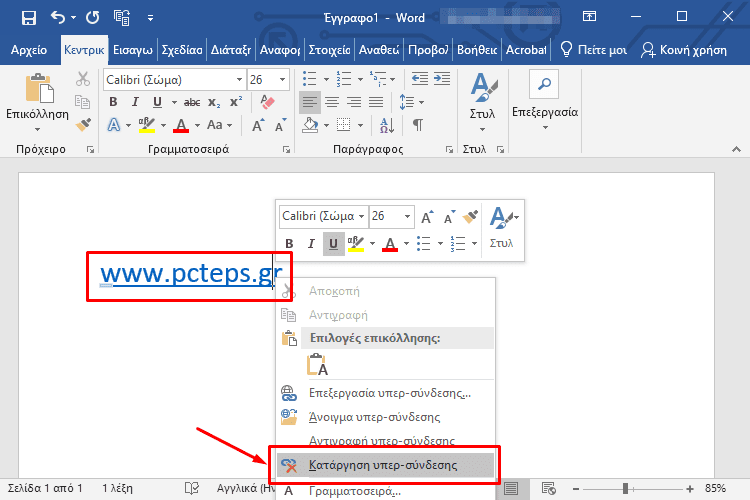This screenshot has height=500, width=750.
Task: Save the document with the floppy disk icon
Action: pos(29,18)
